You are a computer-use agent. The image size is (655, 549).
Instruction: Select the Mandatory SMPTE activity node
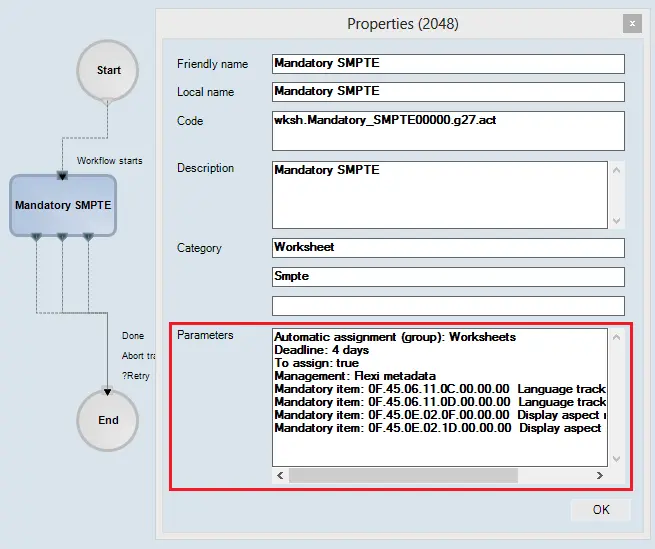[63, 205]
